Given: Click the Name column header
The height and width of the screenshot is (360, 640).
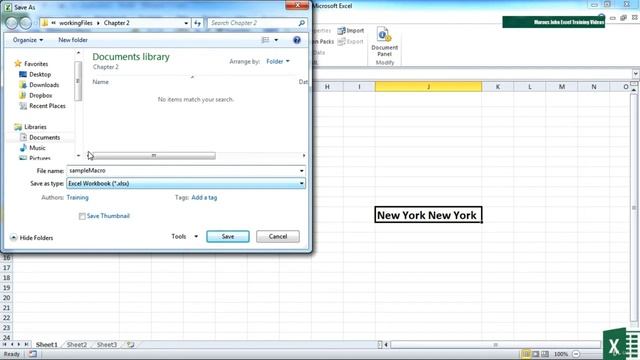Looking at the screenshot, I should pyautogui.click(x=100, y=82).
